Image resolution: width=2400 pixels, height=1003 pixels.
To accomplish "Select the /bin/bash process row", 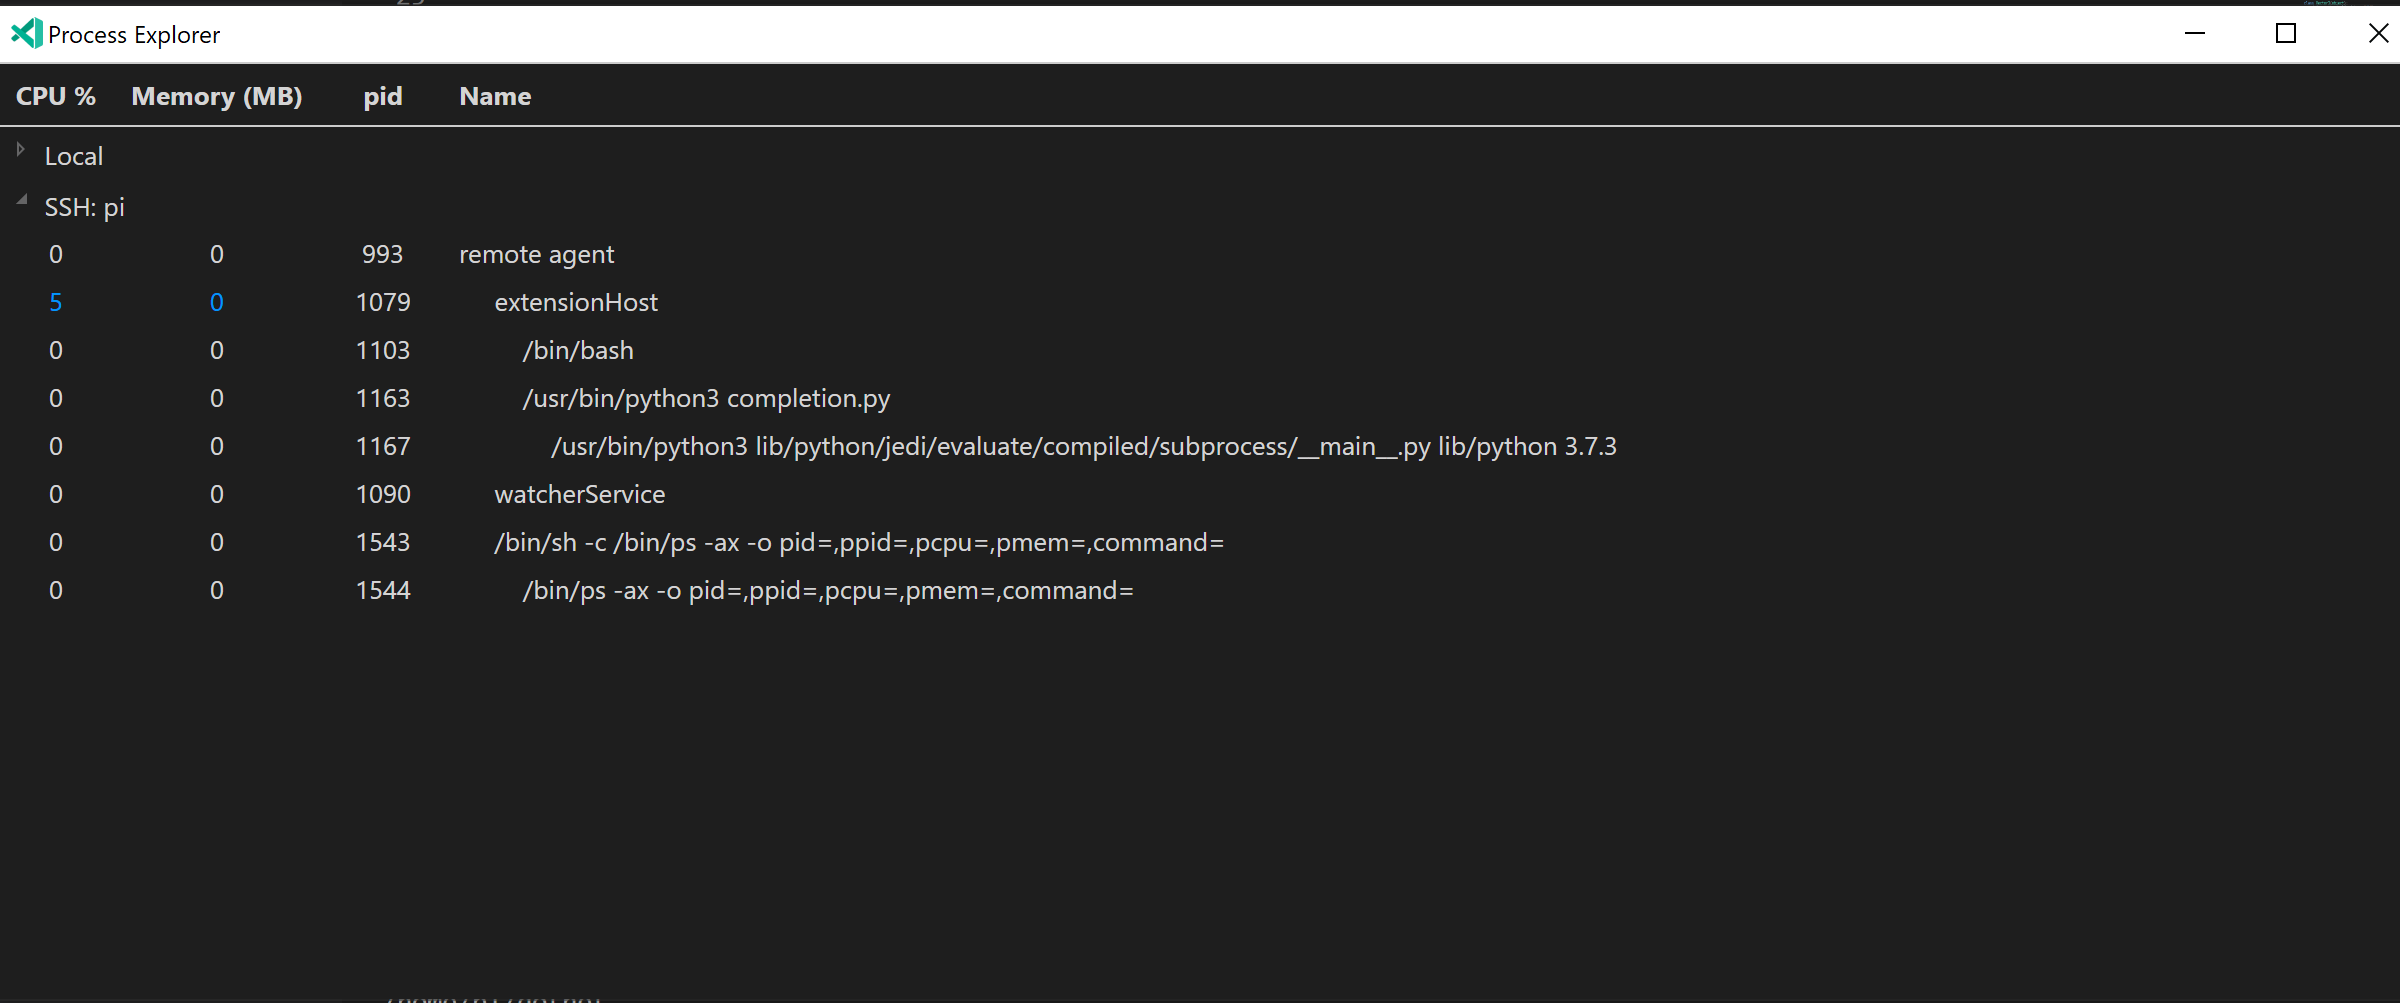I will point(578,350).
